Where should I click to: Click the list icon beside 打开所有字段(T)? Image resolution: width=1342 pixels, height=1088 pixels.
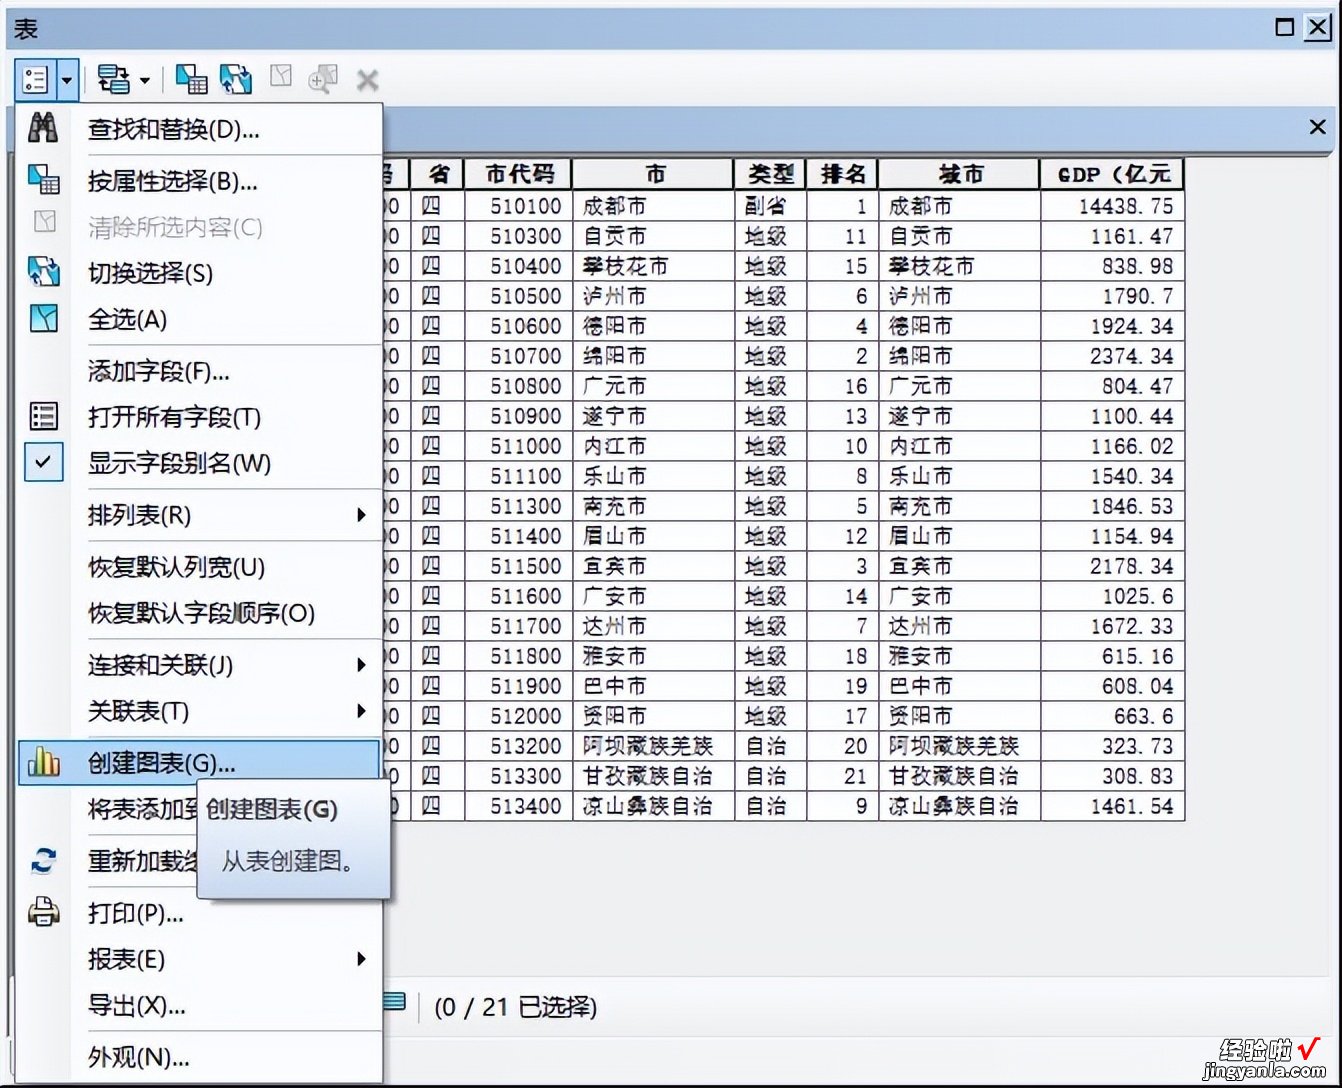[44, 416]
